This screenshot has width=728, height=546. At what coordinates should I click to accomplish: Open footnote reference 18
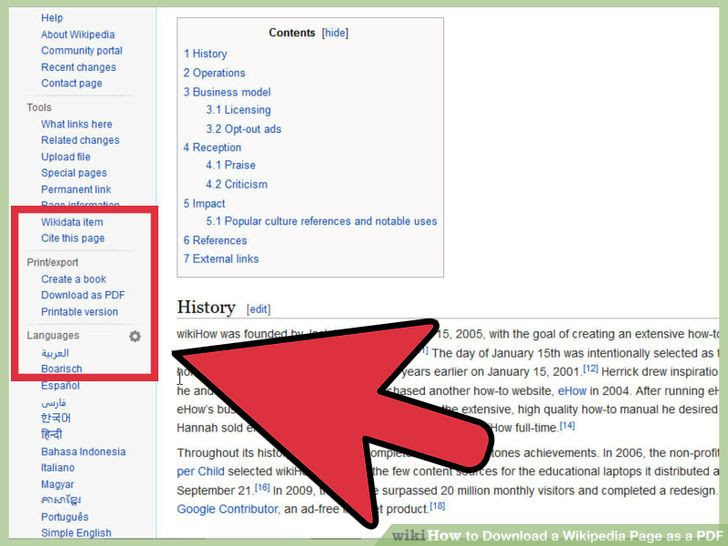tap(437, 506)
